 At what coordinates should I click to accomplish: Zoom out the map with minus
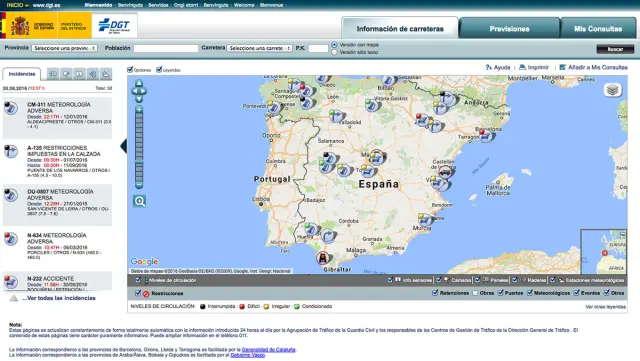(x=139, y=185)
